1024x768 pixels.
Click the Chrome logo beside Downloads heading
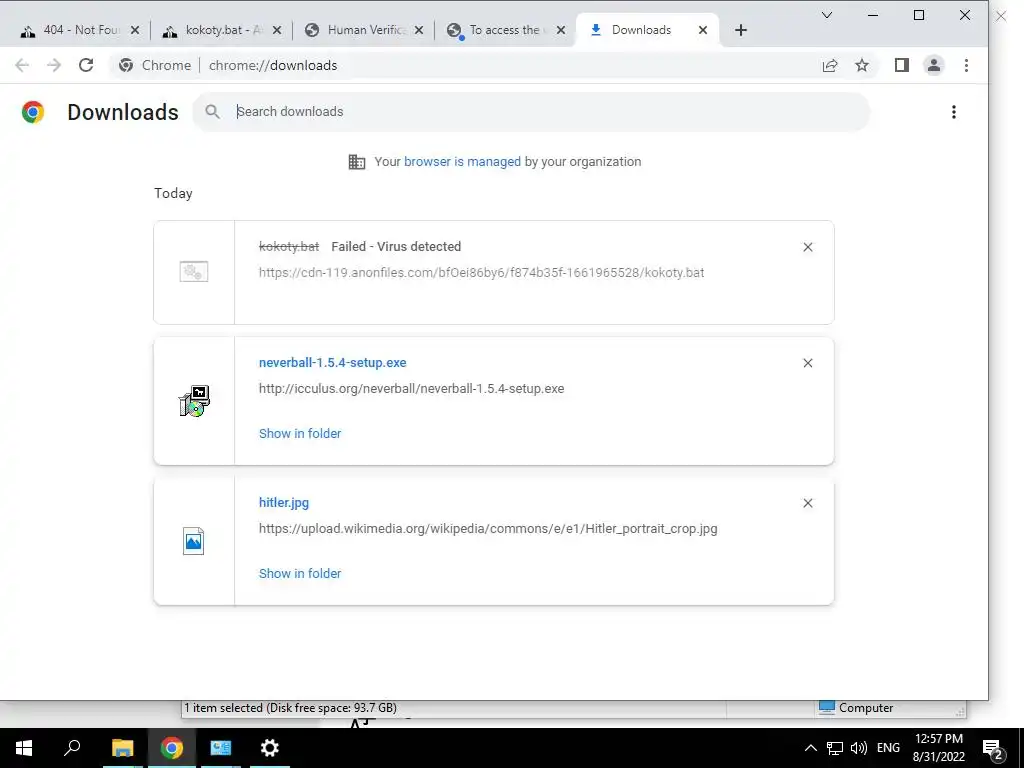(33, 112)
